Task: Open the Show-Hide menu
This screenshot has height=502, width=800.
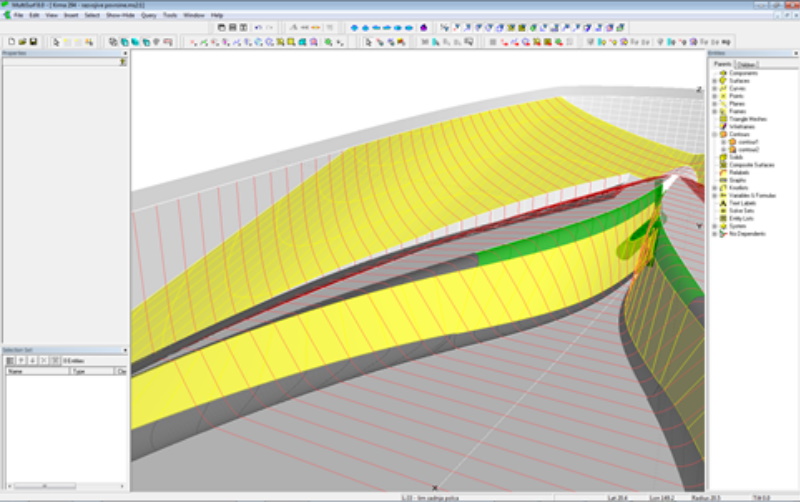Action: point(118,15)
